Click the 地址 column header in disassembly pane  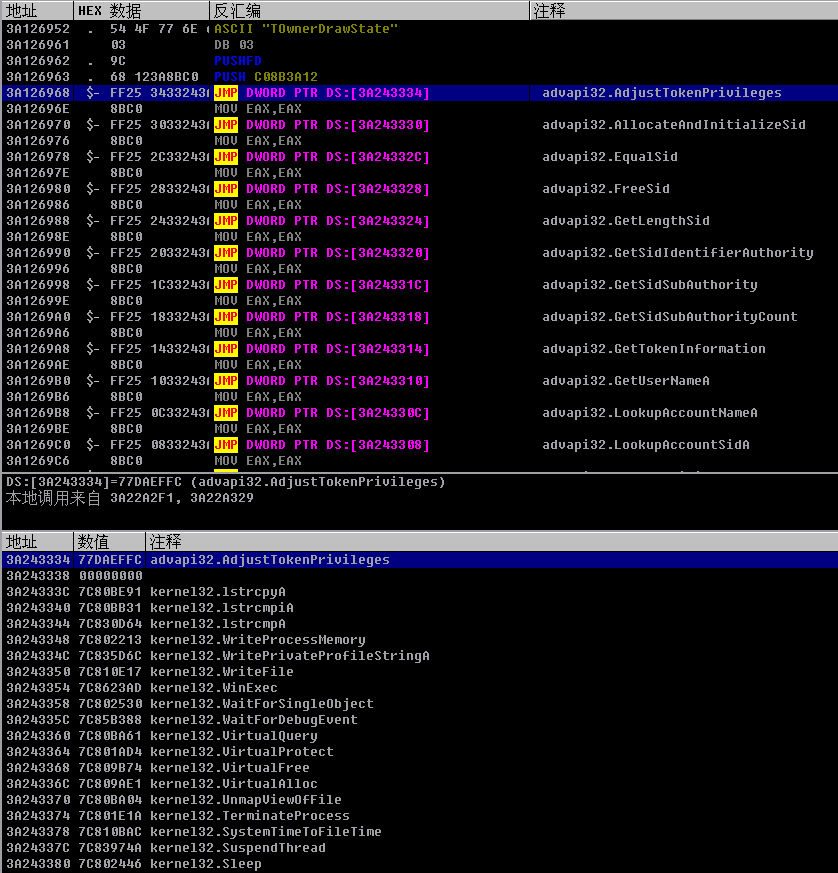(37, 11)
